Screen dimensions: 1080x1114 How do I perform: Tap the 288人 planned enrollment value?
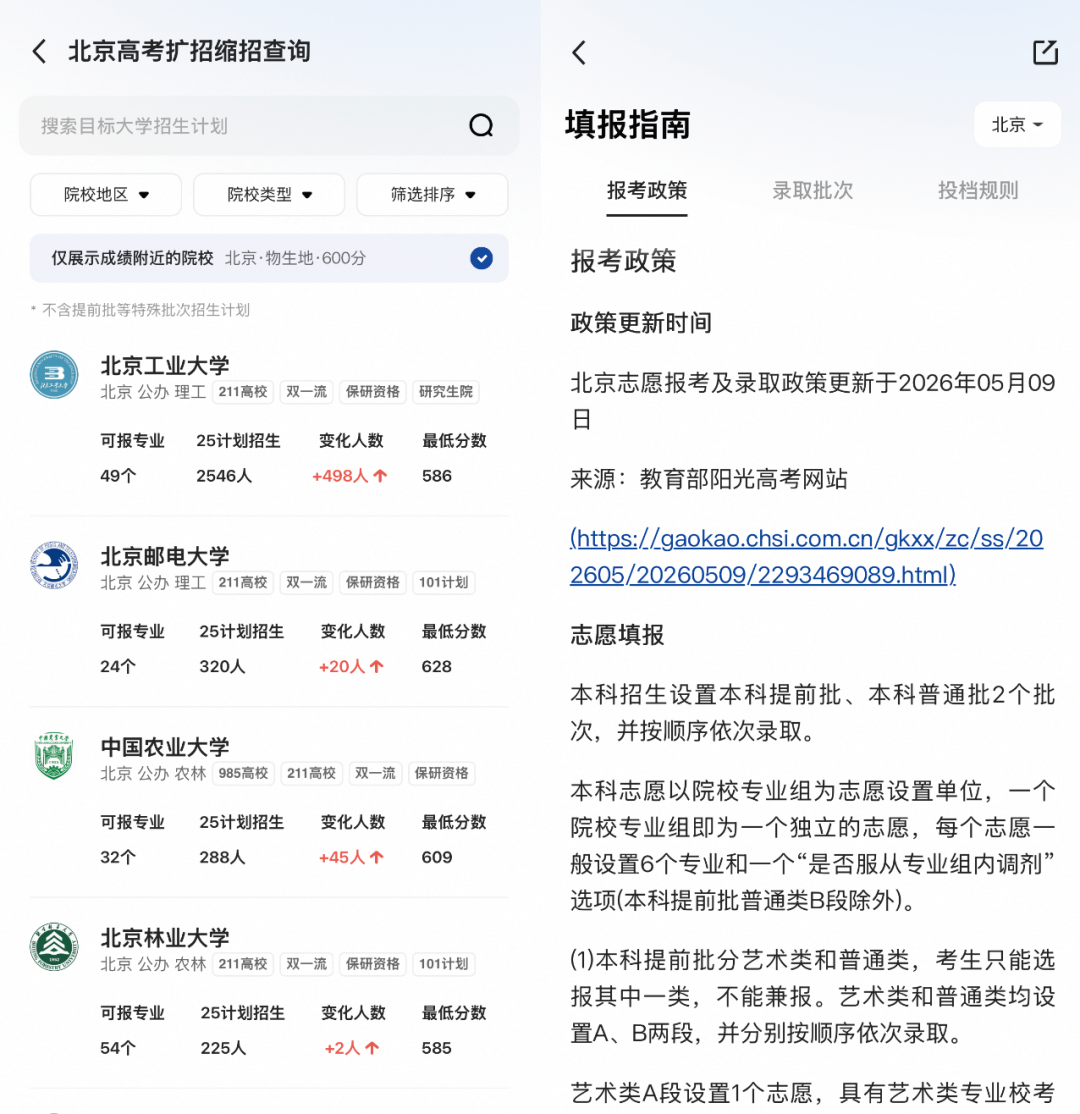point(222,858)
